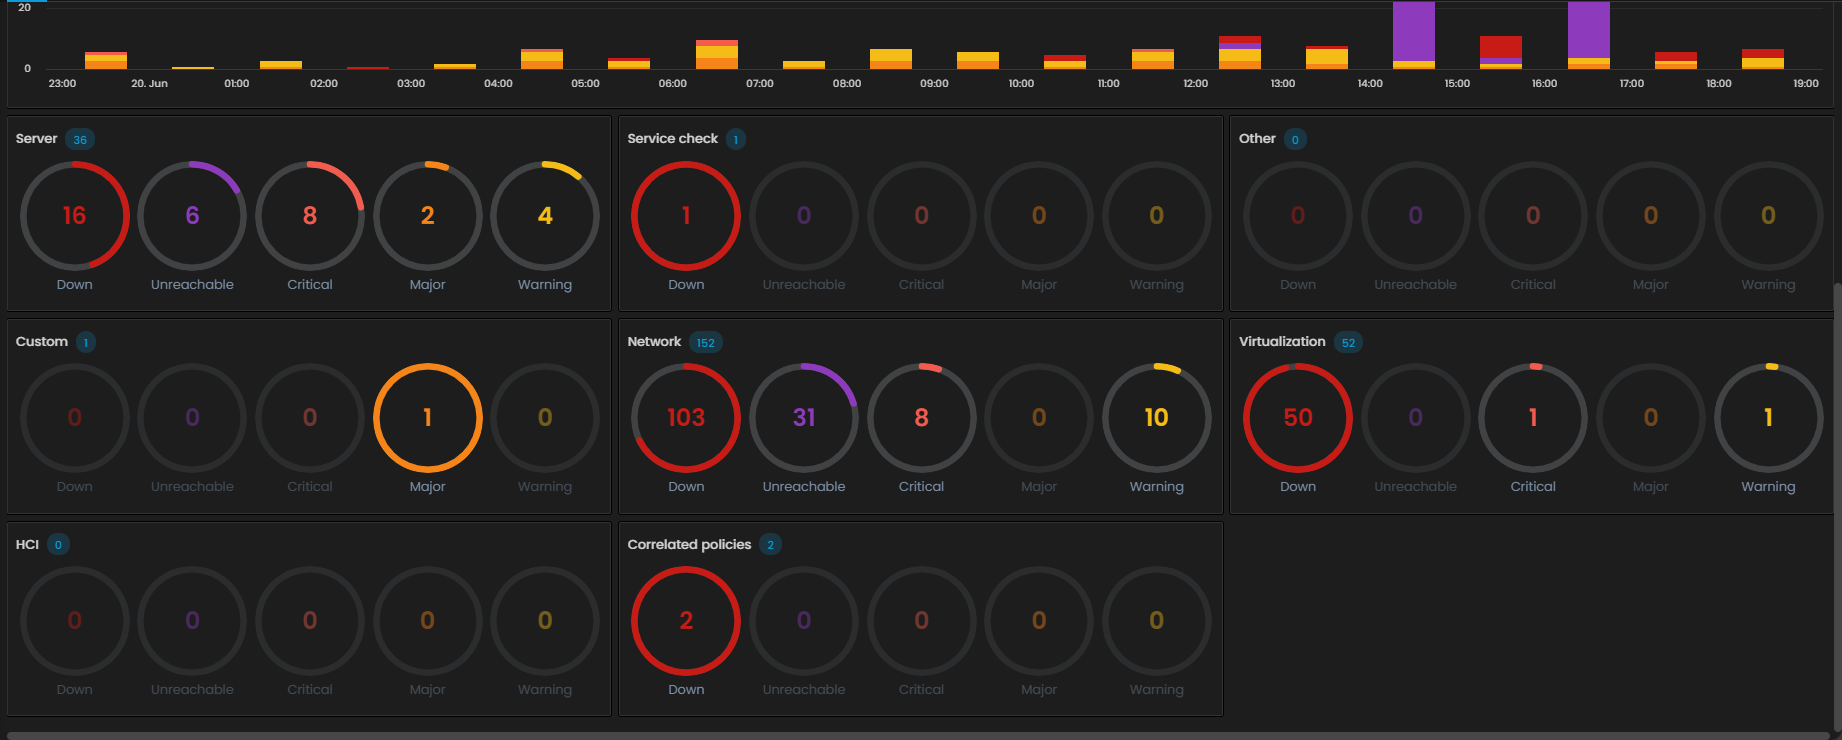Viewport: 1842px width, 740px height.
Task: Click the Service check Down gauge
Action: pyautogui.click(x=686, y=216)
